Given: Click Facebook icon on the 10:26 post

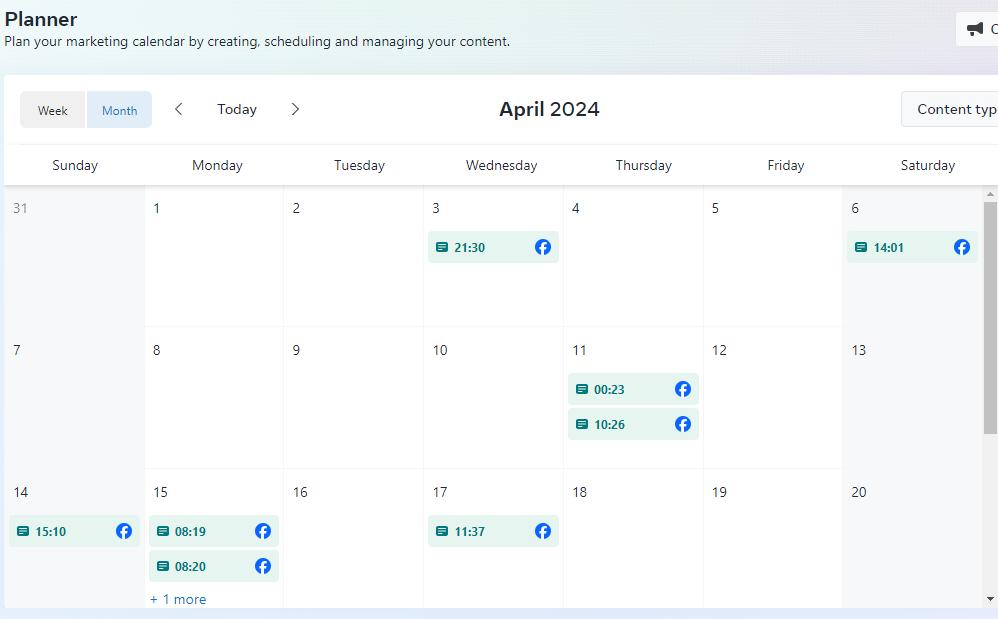Looking at the screenshot, I should (683, 424).
